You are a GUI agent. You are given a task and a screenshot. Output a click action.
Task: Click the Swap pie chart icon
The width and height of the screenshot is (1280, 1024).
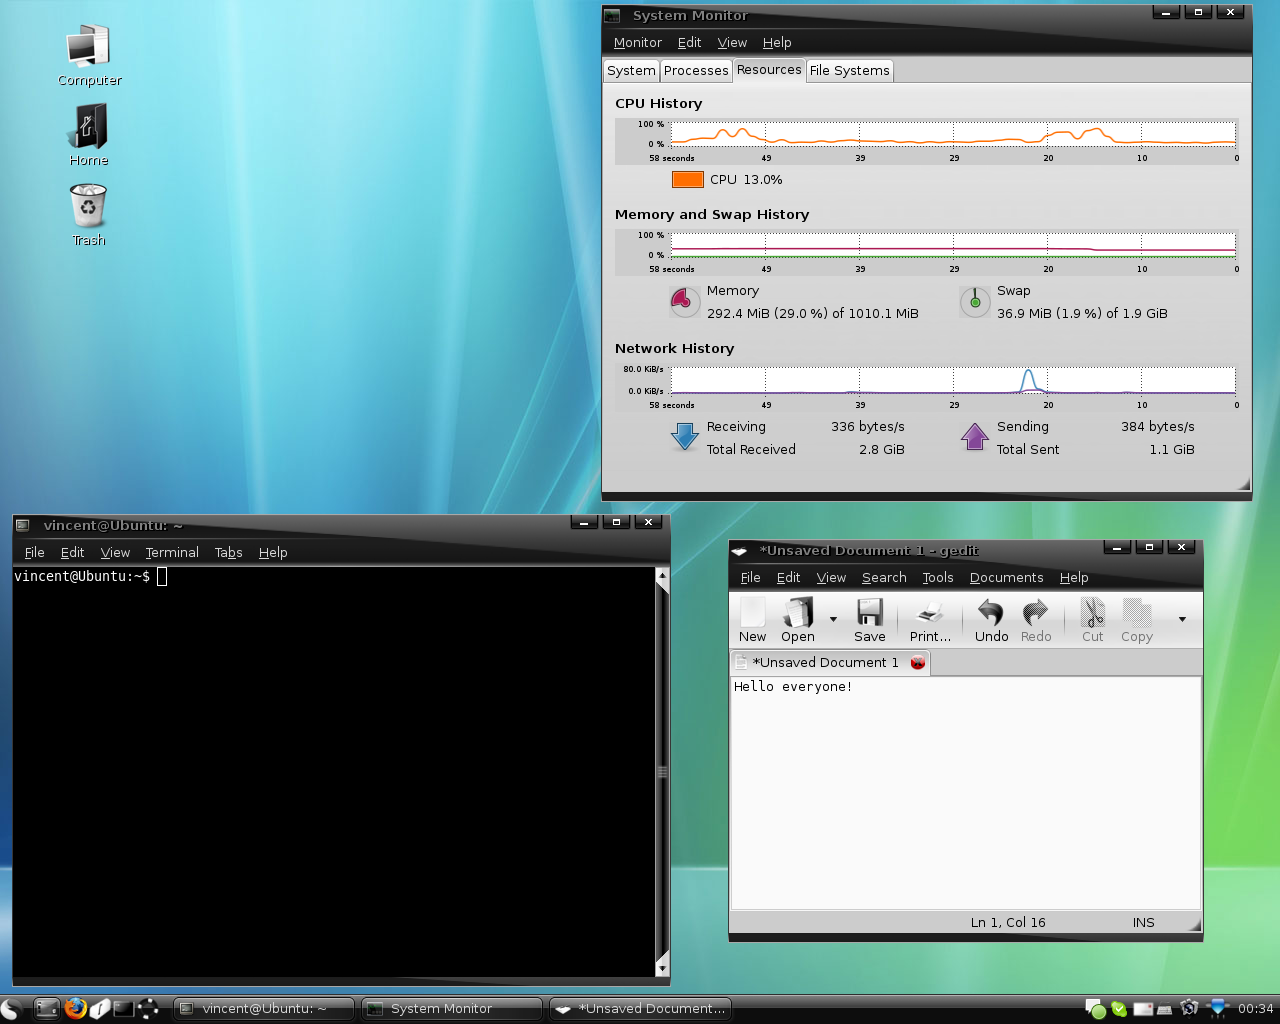[x=975, y=301]
